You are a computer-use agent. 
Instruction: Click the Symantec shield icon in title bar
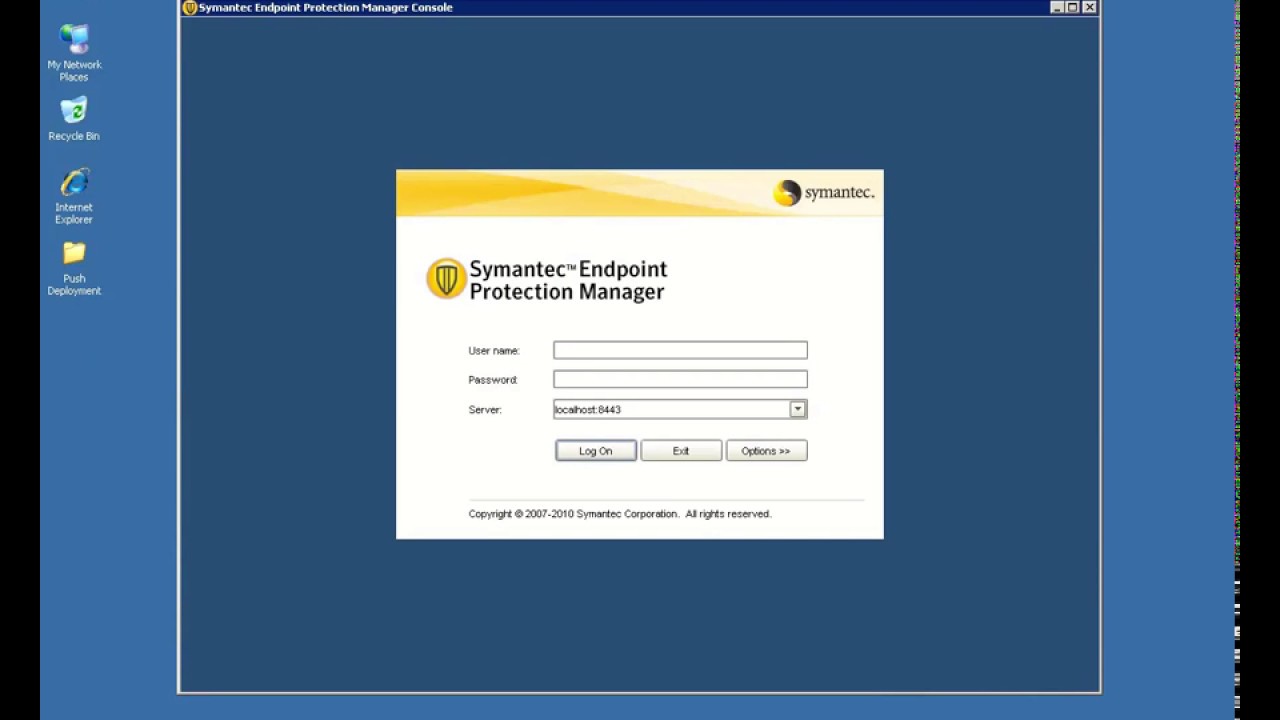pyautogui.click(x=190, y=7)
